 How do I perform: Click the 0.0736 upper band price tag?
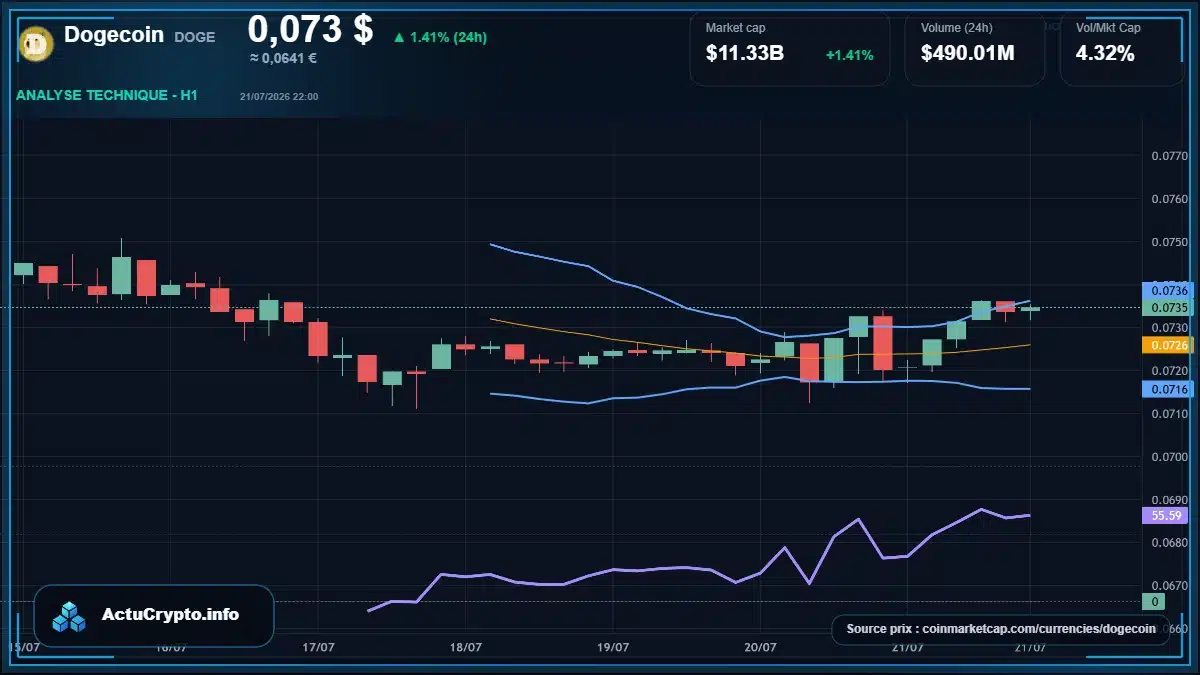coord(1168,290)
